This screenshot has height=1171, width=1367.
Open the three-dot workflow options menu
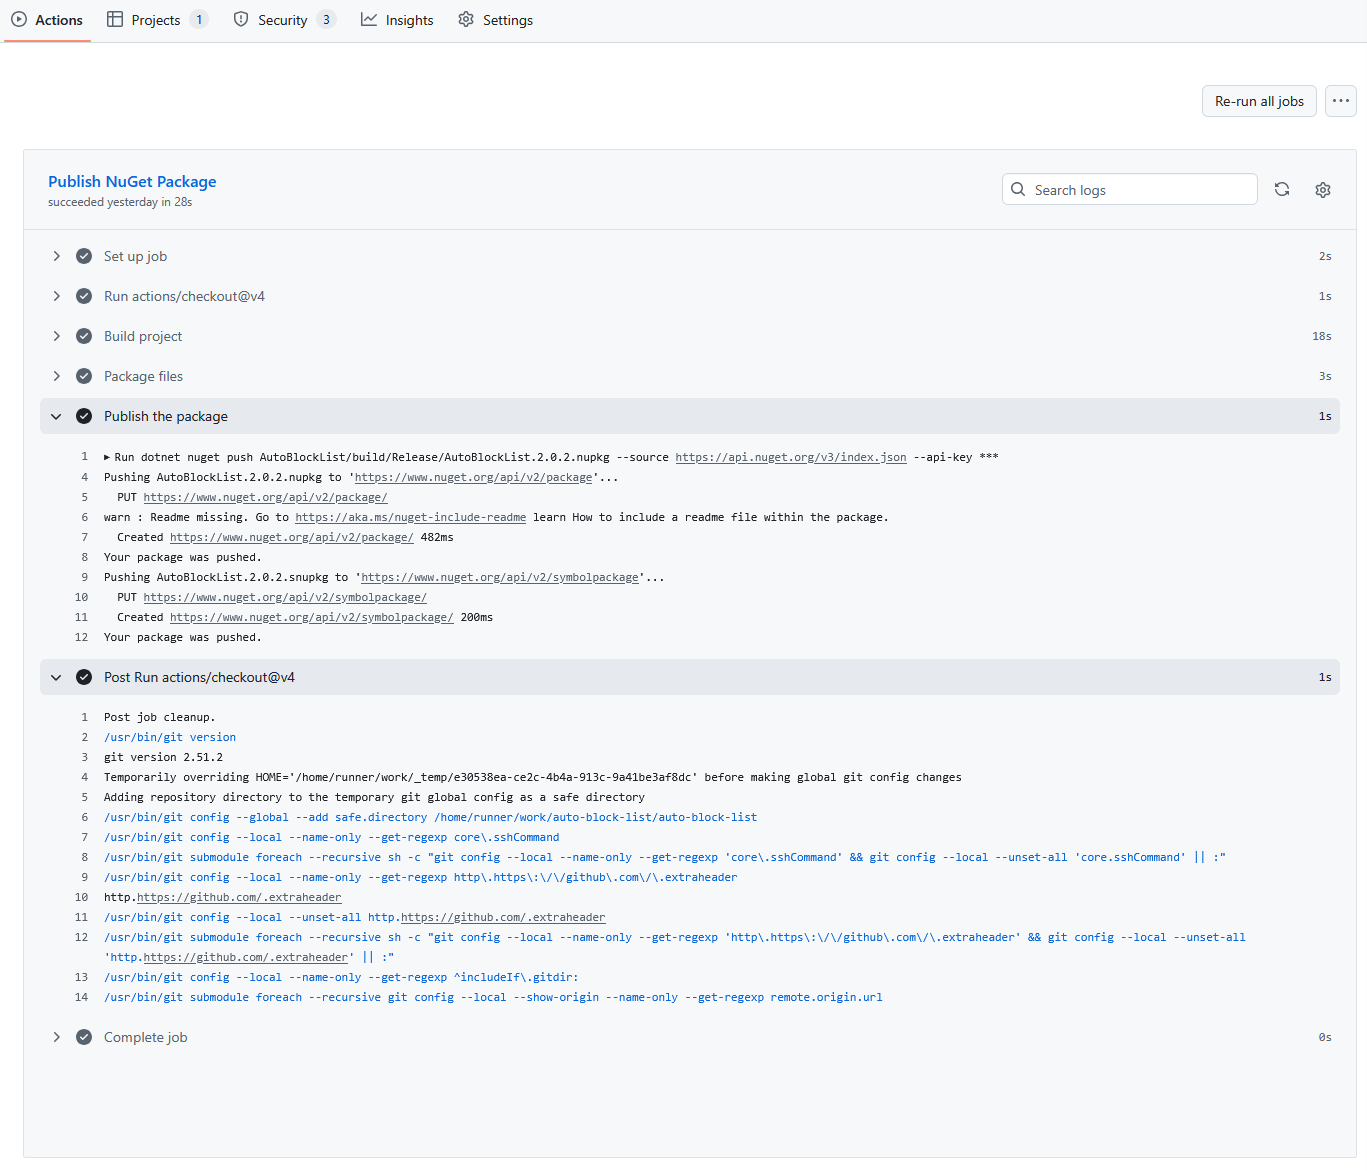(1340, 101)
